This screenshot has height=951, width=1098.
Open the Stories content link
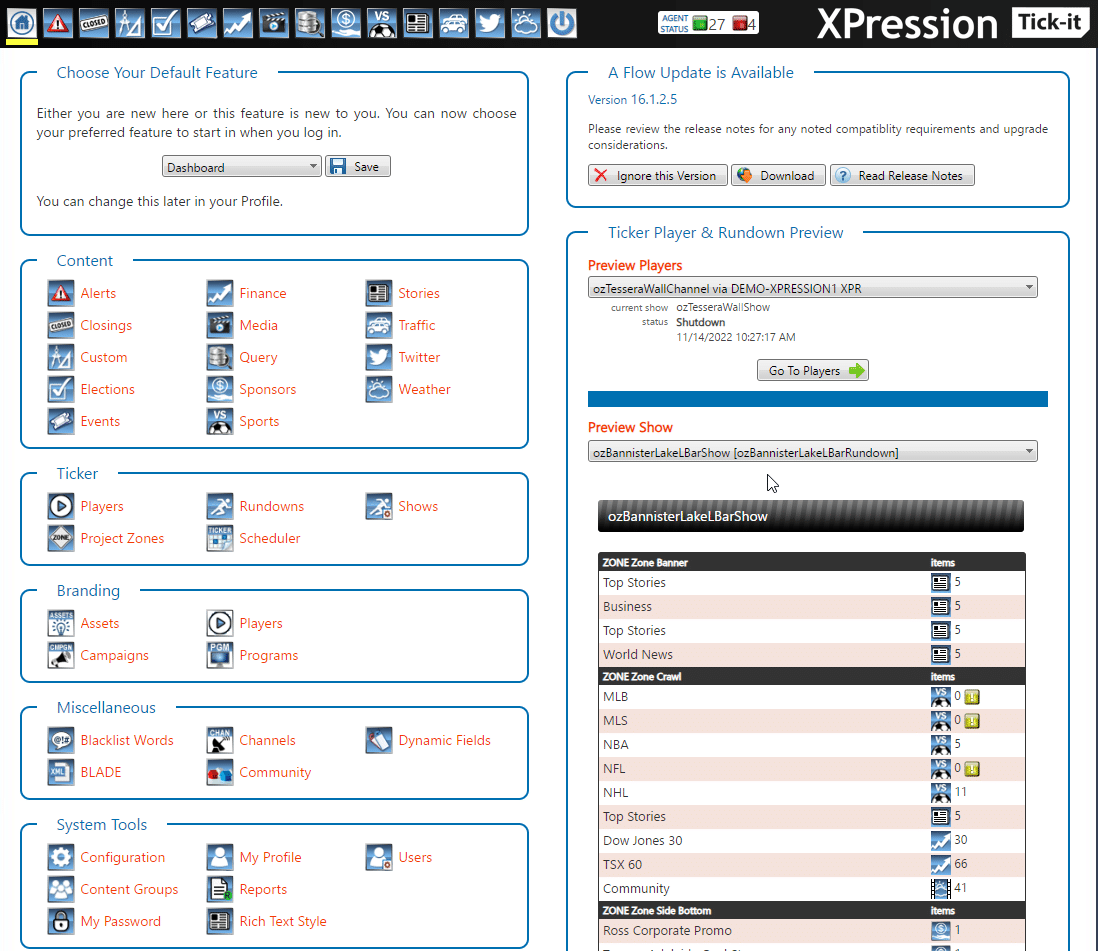point(419,293)
